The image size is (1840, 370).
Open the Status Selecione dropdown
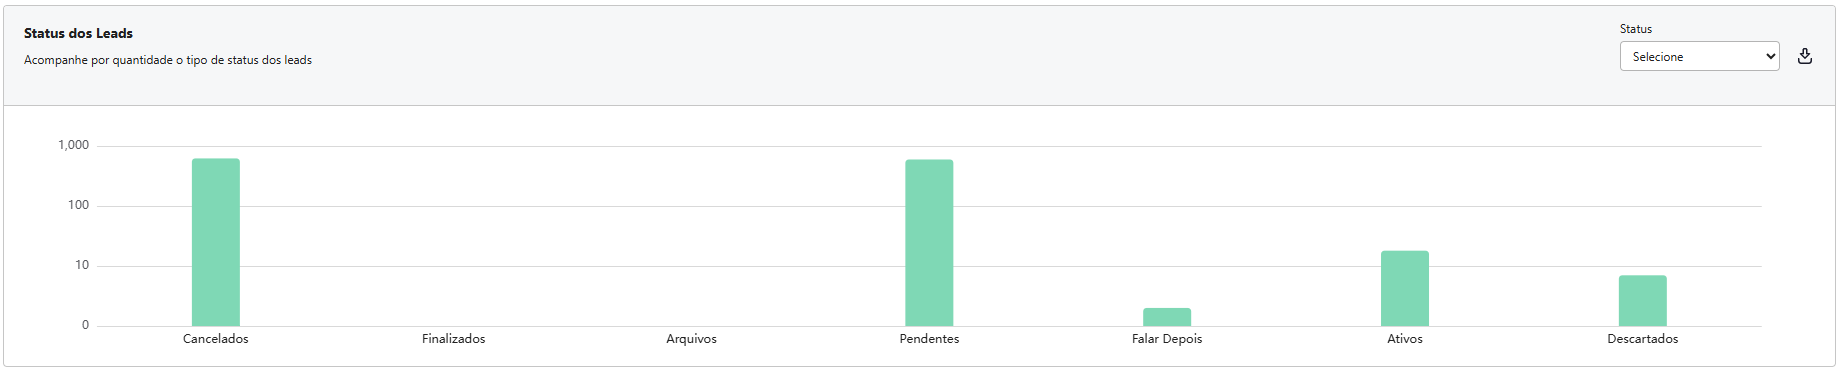(x=1699, y=56)
